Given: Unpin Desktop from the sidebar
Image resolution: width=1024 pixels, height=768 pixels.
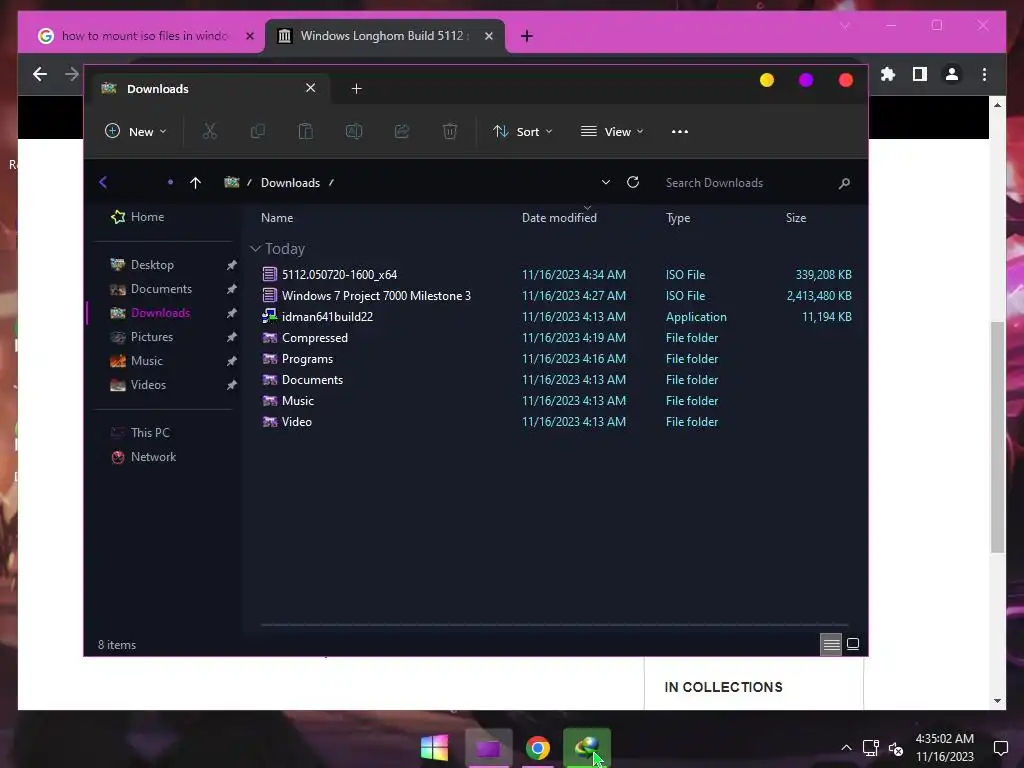Looking at the screenshot, I should [x=231, y=265].
